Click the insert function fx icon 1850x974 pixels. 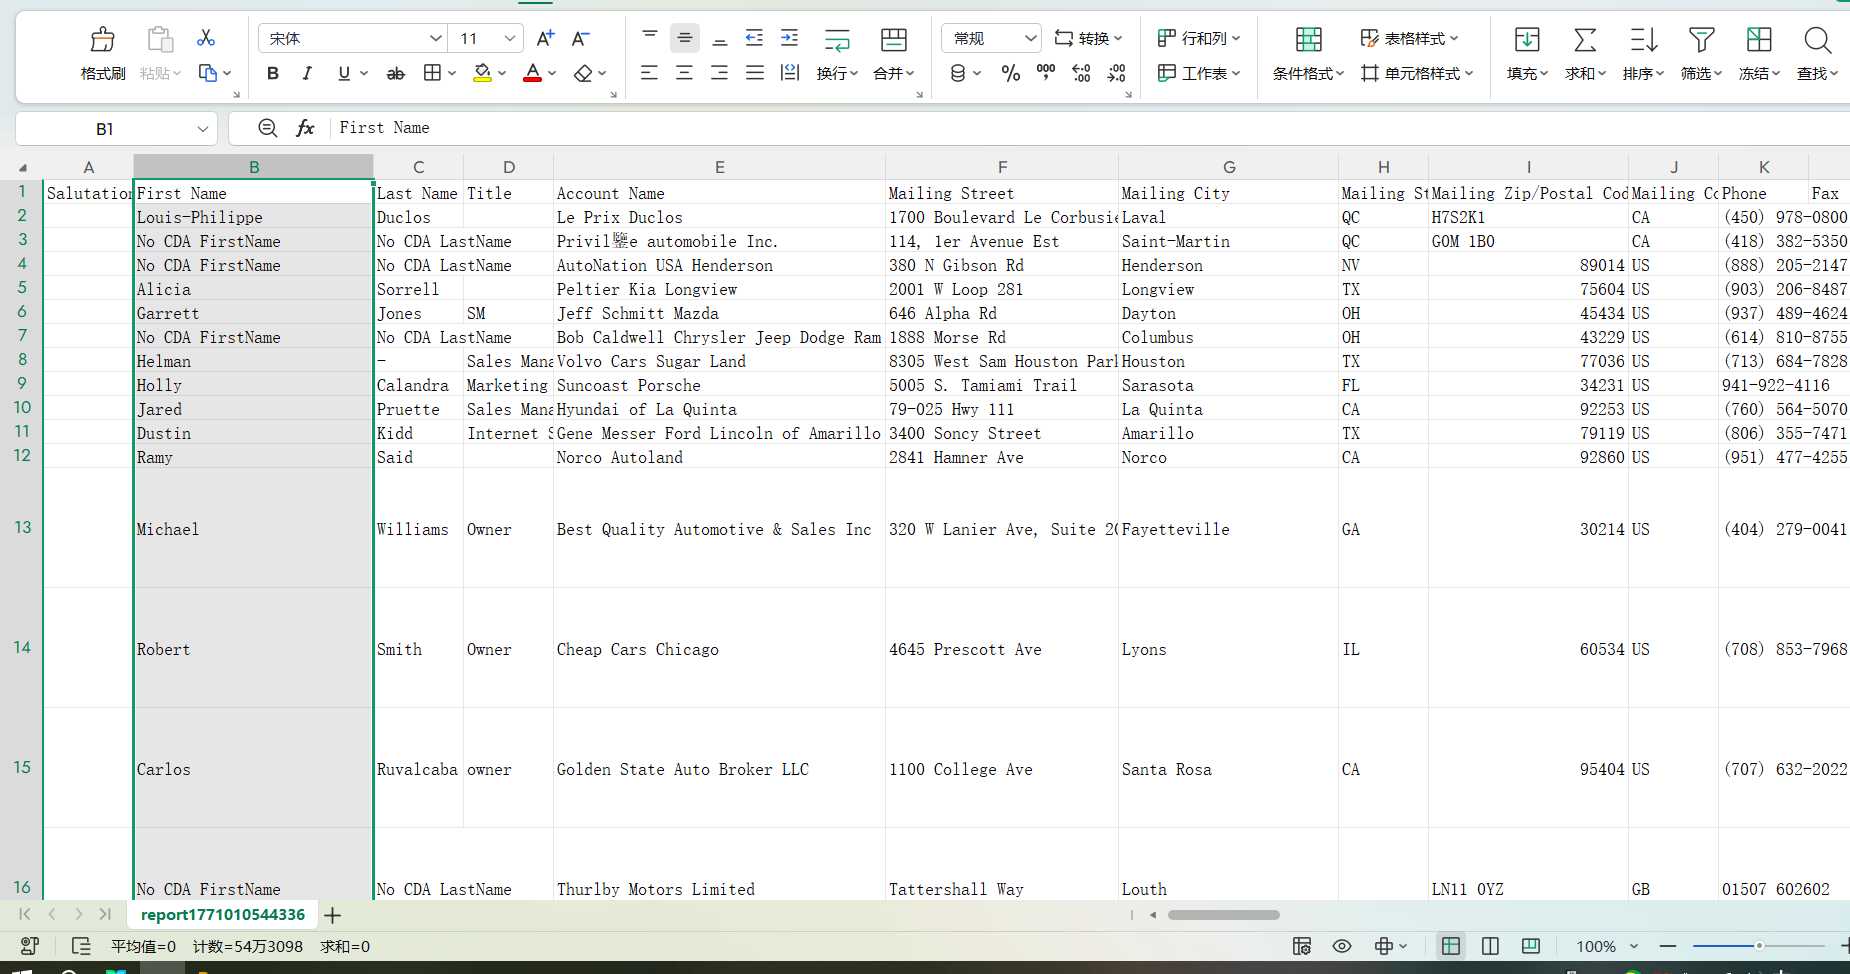point(305,128)
